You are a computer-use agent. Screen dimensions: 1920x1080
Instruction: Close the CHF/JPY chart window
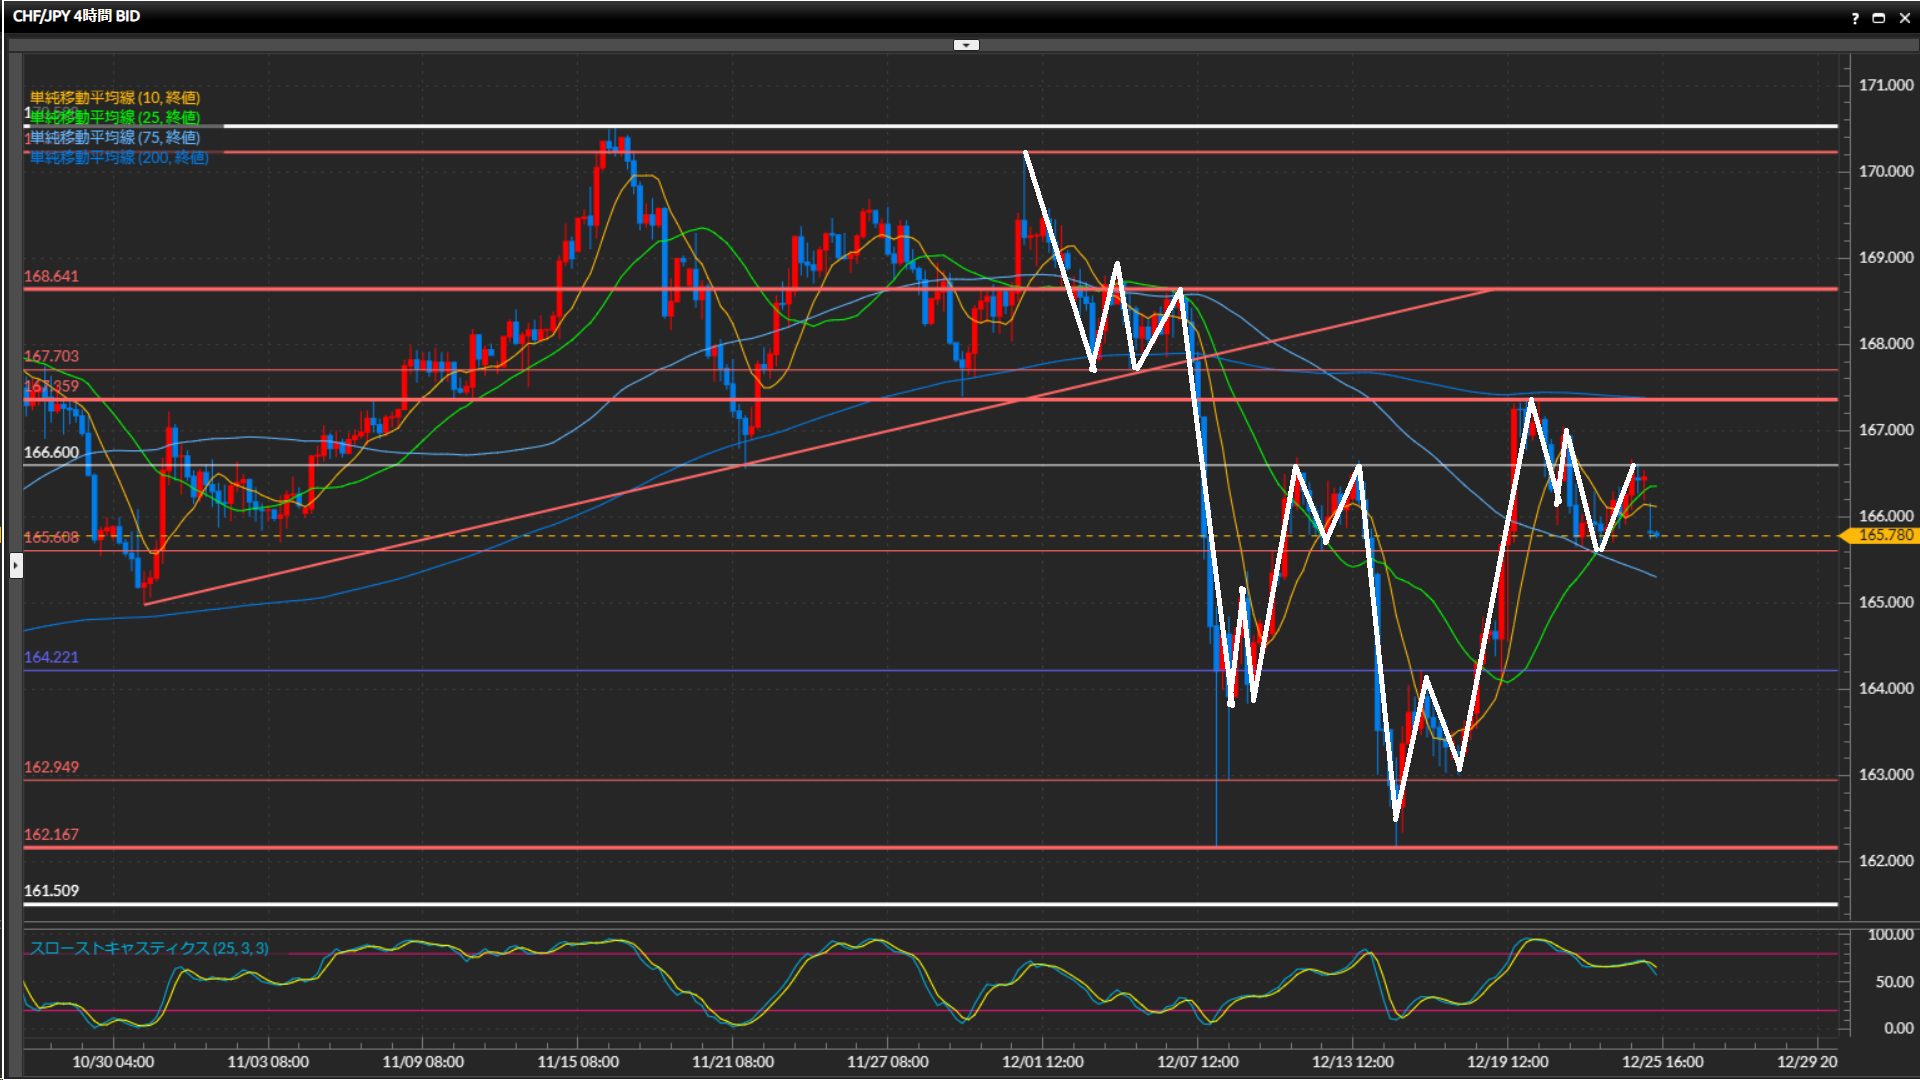coord(1904,18)
